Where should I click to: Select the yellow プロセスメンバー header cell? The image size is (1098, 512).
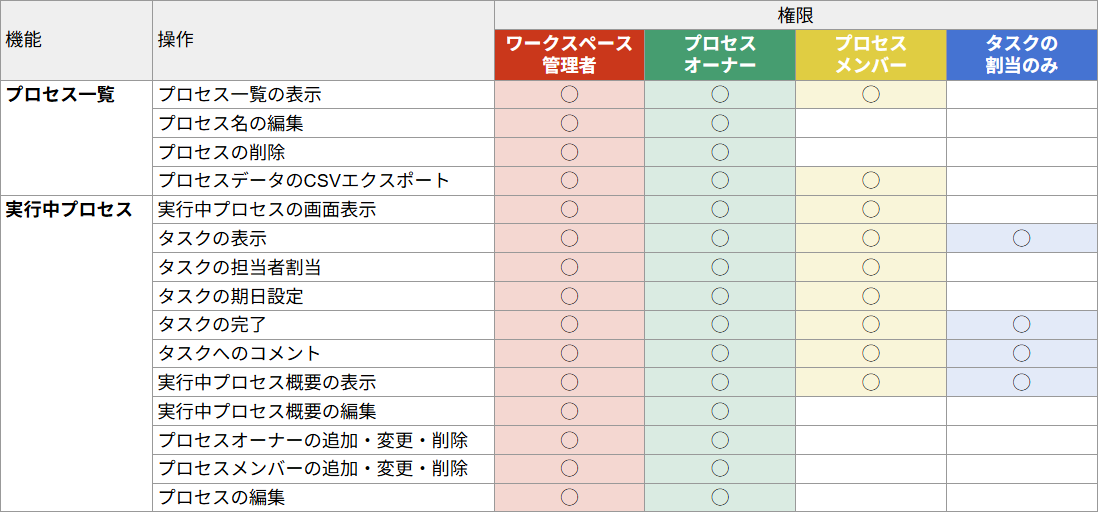pyautogui.click(x=871, y=55)
